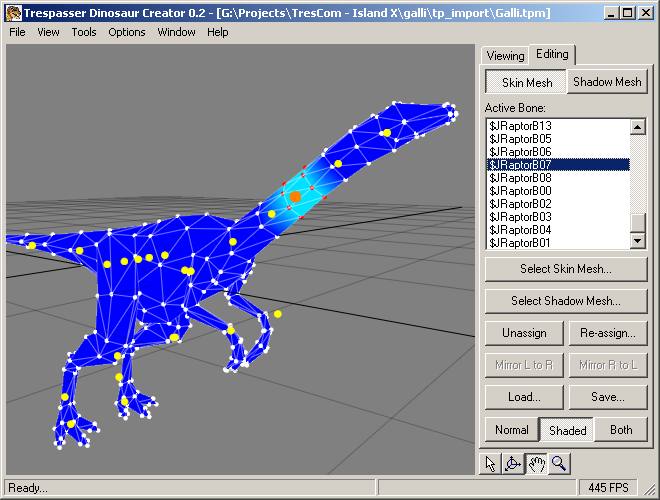Click the disabled Mirror R to L button
The height and width of the screenshot is (500, 660).
(x=607, y=365)
